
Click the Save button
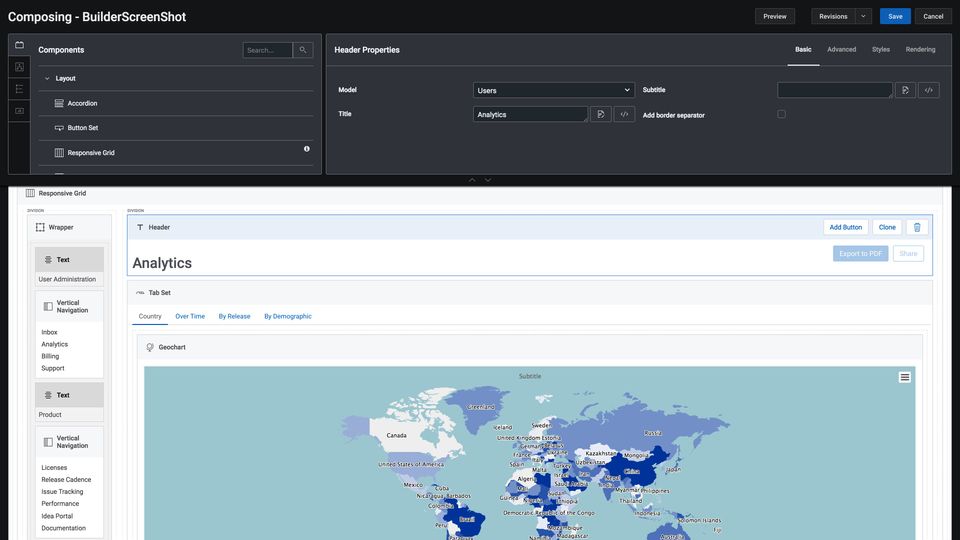[895, 16]
